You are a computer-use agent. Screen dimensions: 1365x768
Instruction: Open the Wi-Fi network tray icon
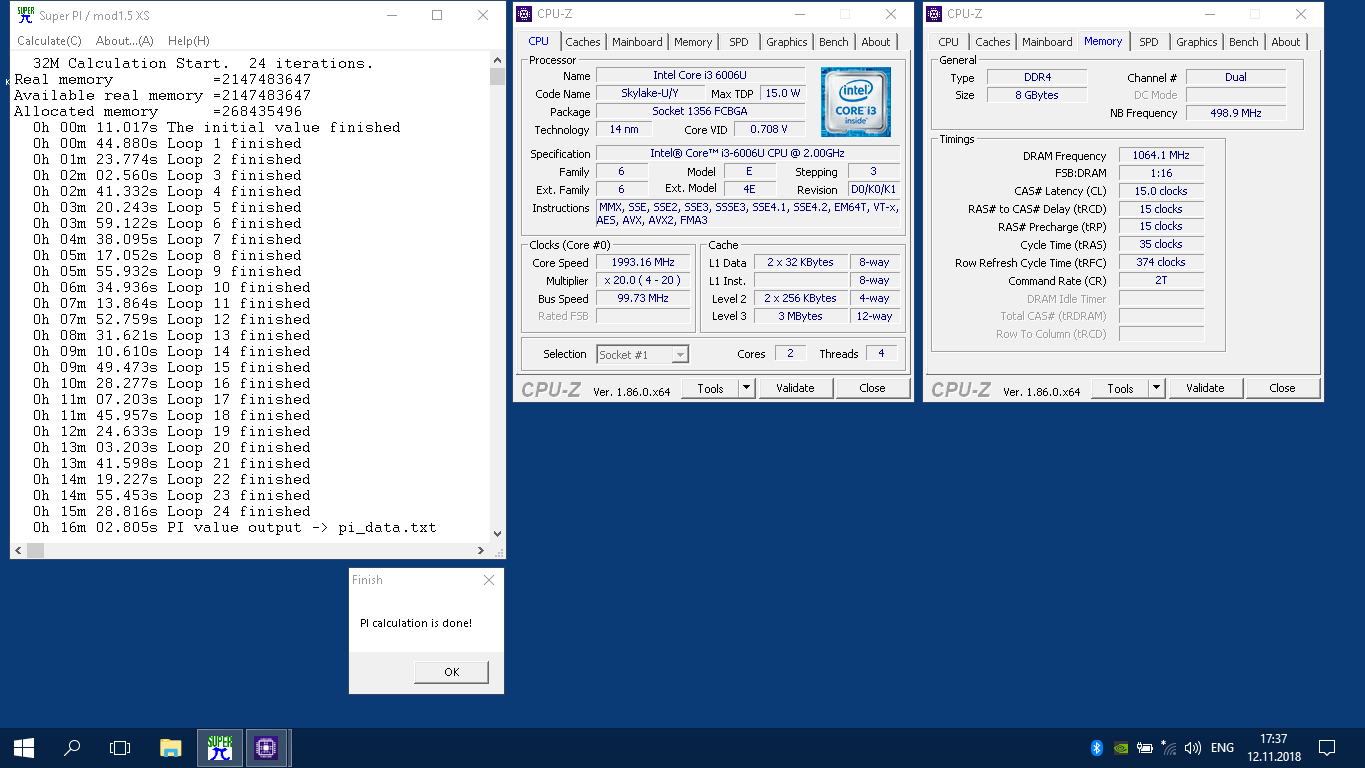point(1168,747)
